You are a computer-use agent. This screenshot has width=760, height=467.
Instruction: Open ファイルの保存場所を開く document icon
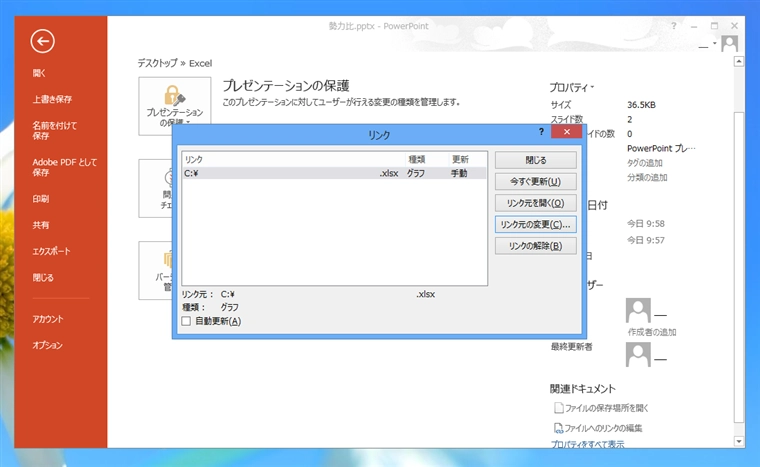[x=558, y=408]
